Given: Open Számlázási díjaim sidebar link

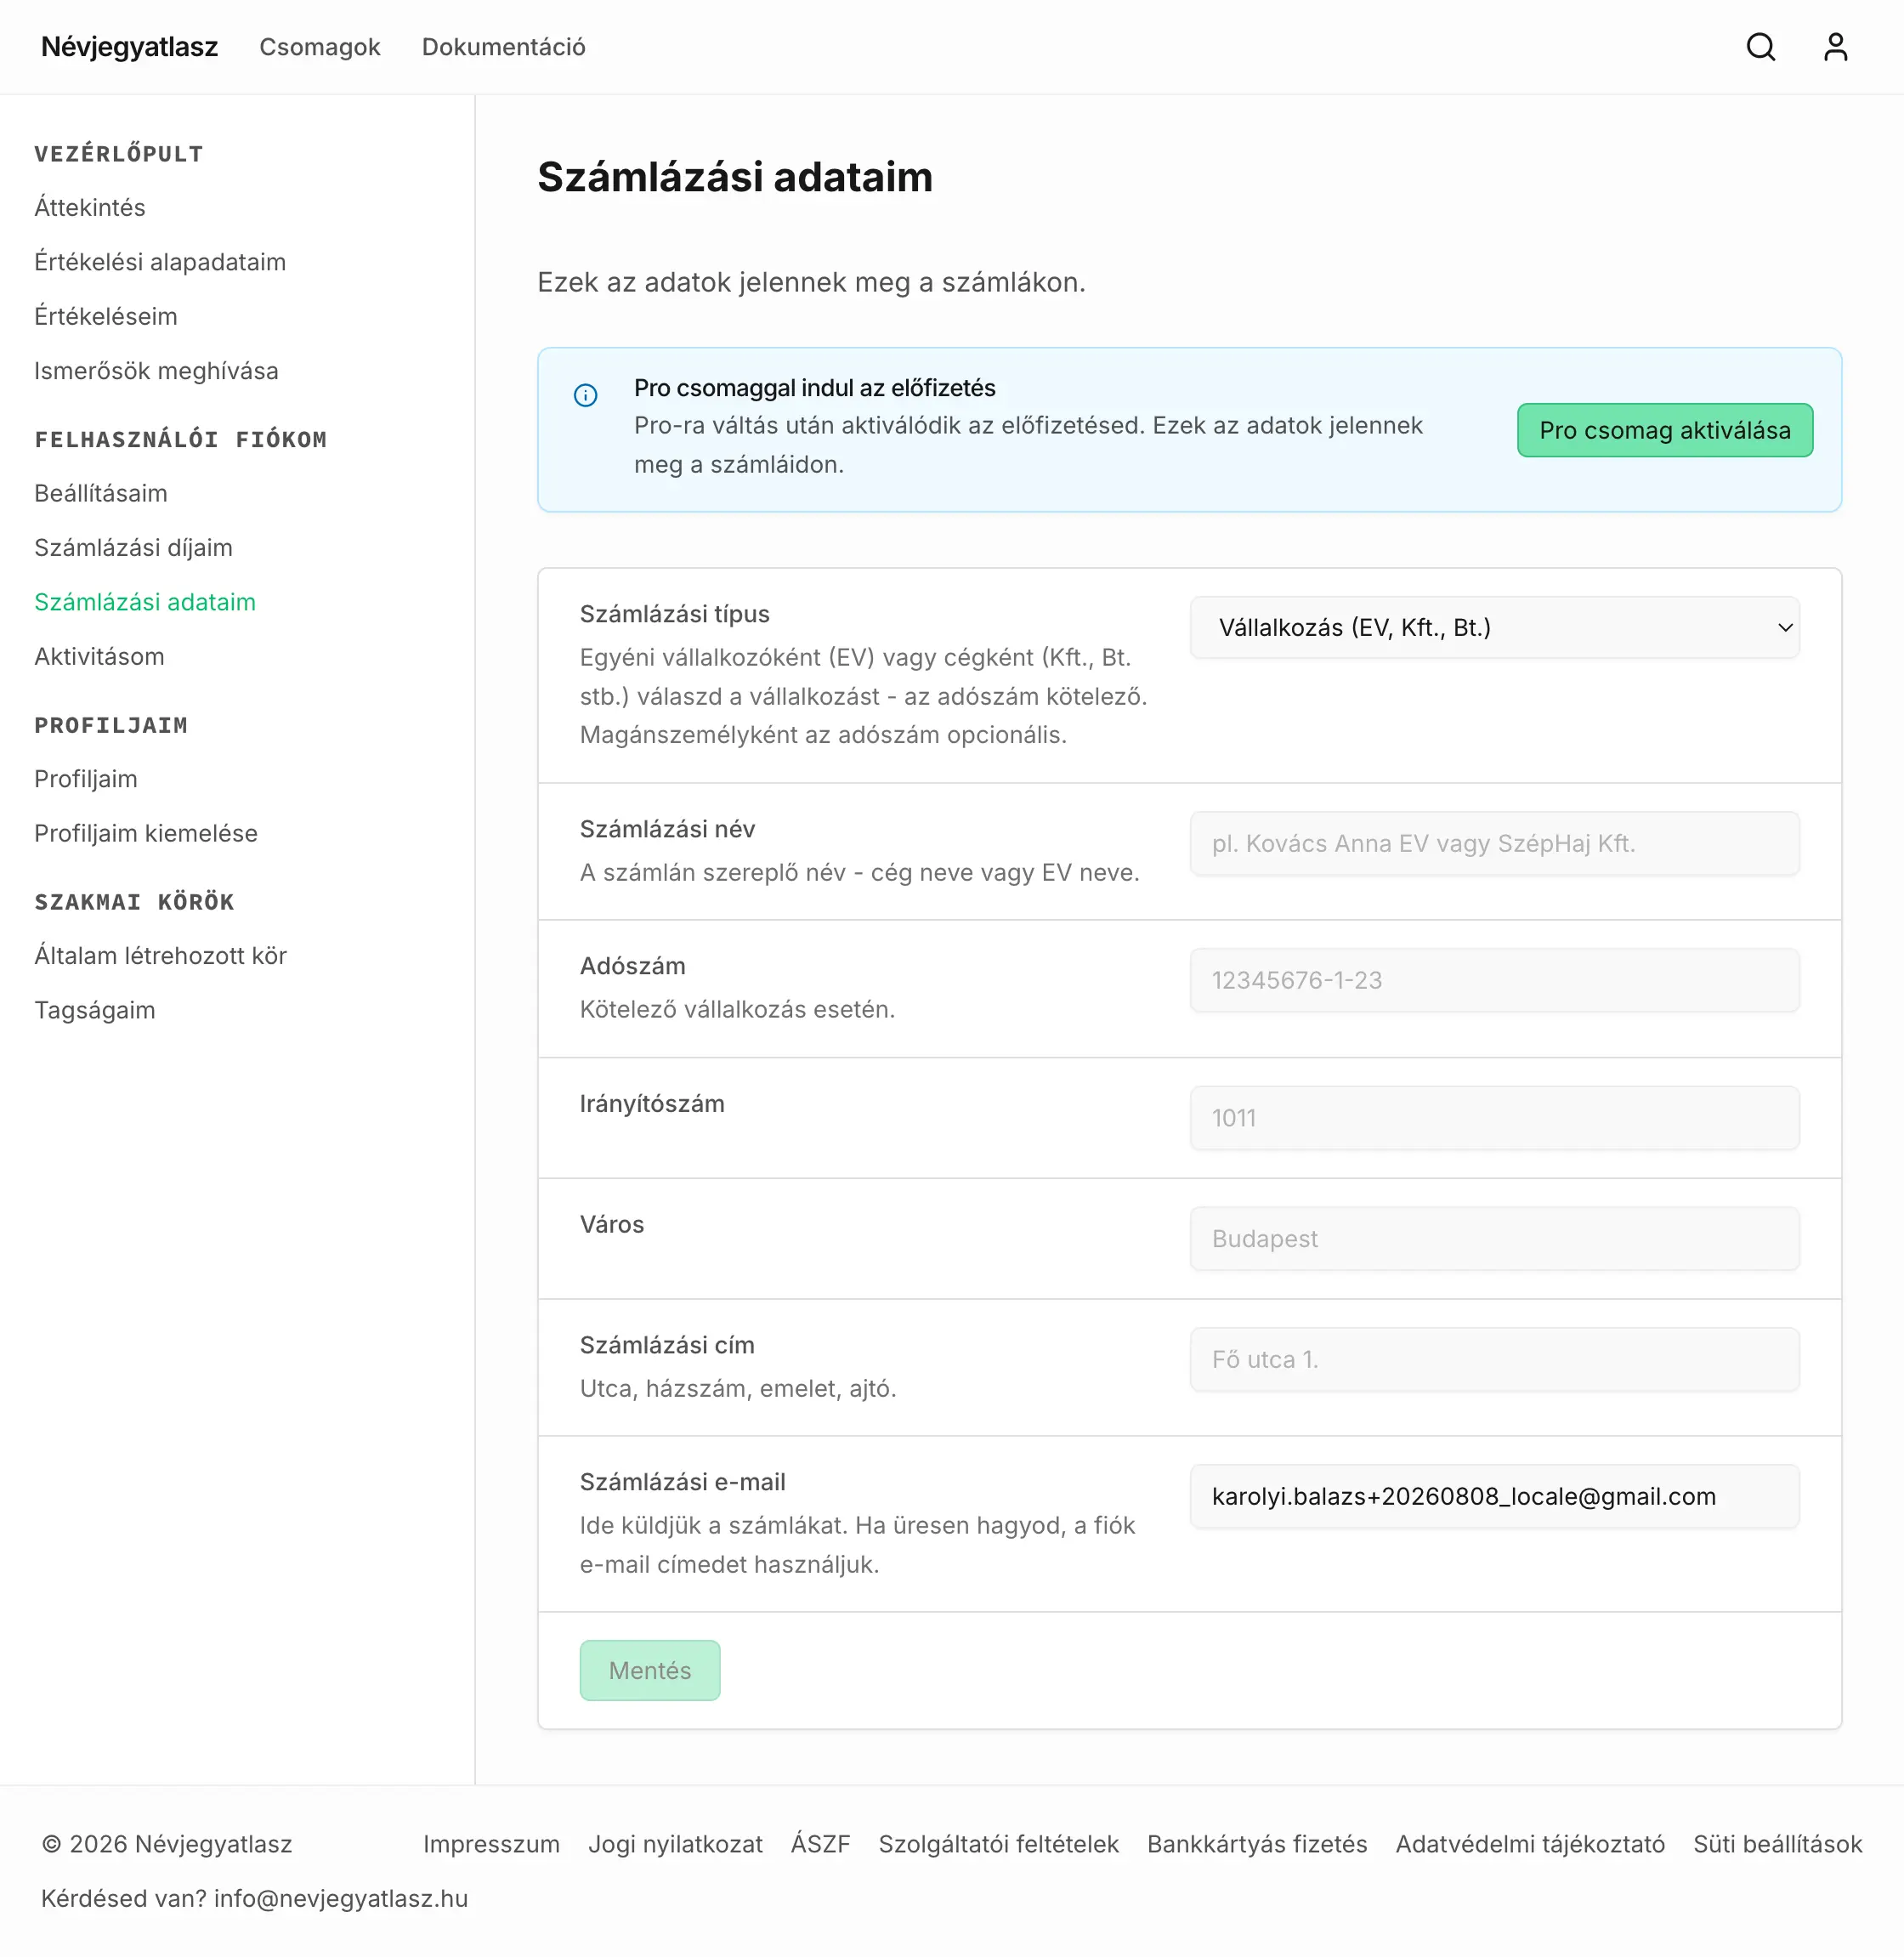Looking at the screenshot, I should point(133,547).
